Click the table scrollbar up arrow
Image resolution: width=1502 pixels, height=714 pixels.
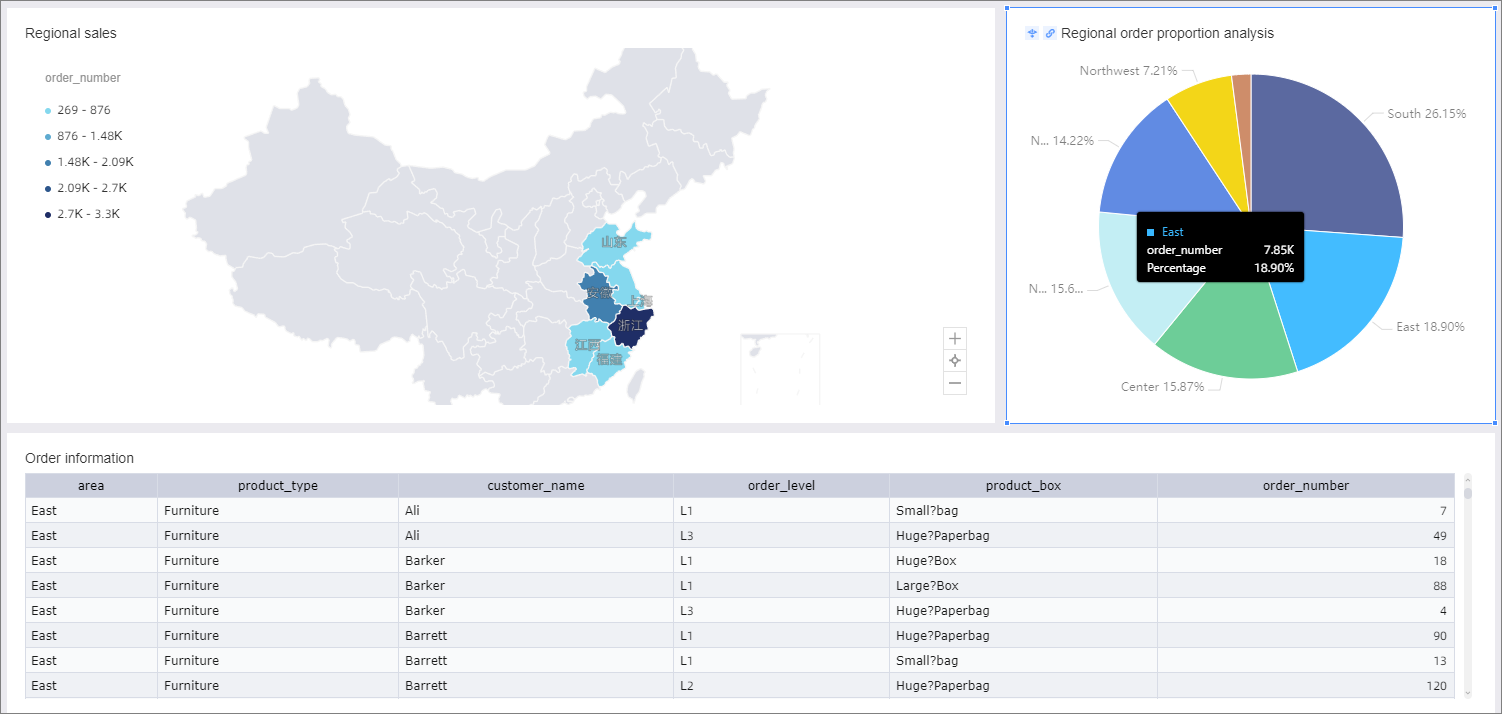(x=1468, y=479)
